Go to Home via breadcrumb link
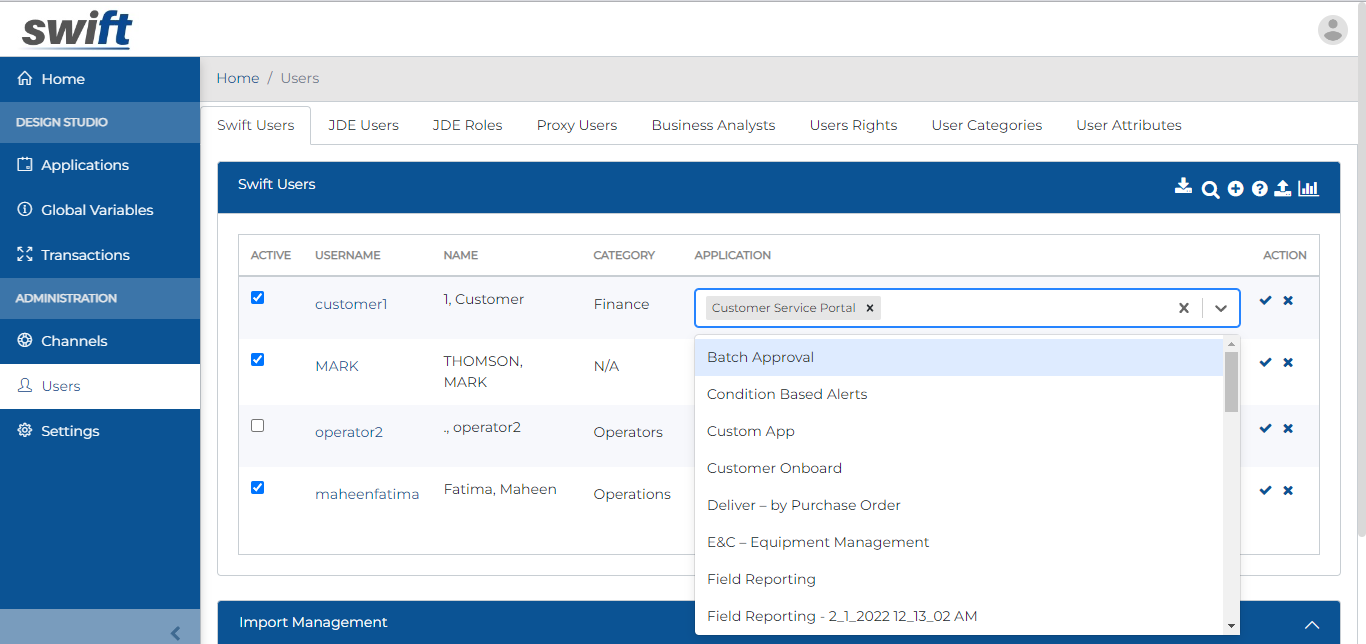Screen dimensions: 1366x644 238,77
